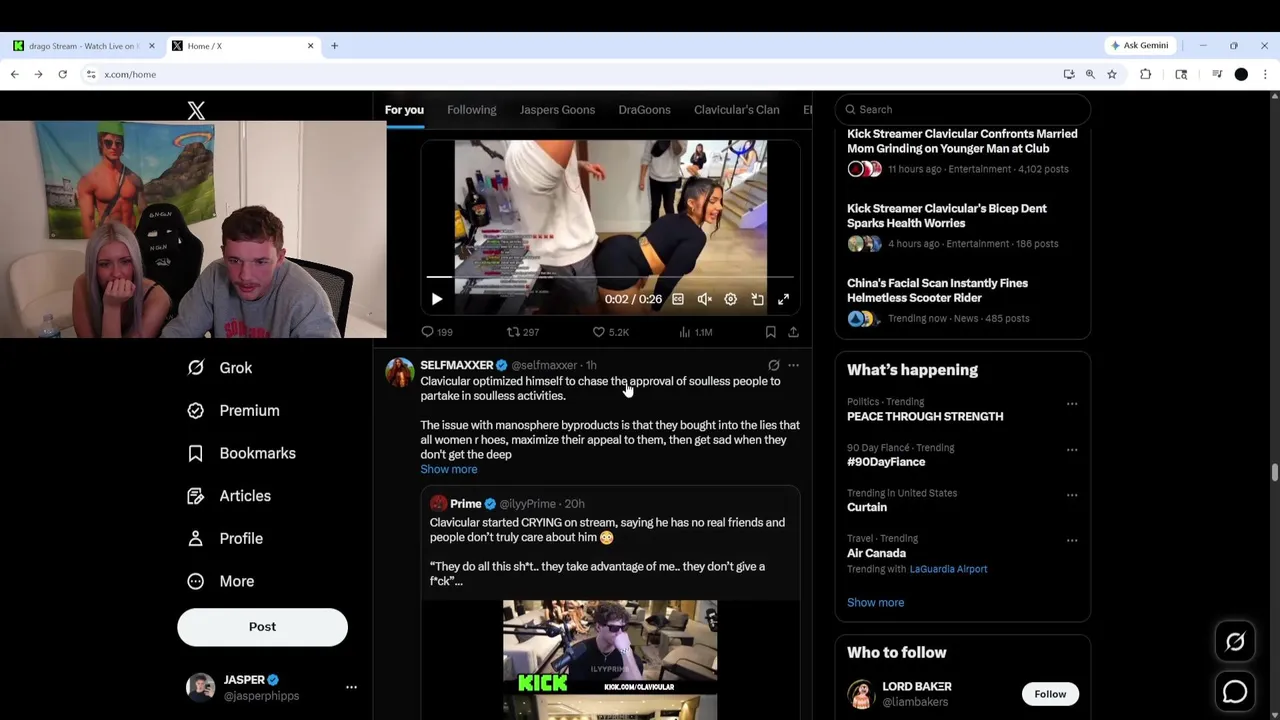Open more options for Curtain trend
The height and width of the screenshot is (720, 1280).
pyautogui.click(x=1072, y=495)
